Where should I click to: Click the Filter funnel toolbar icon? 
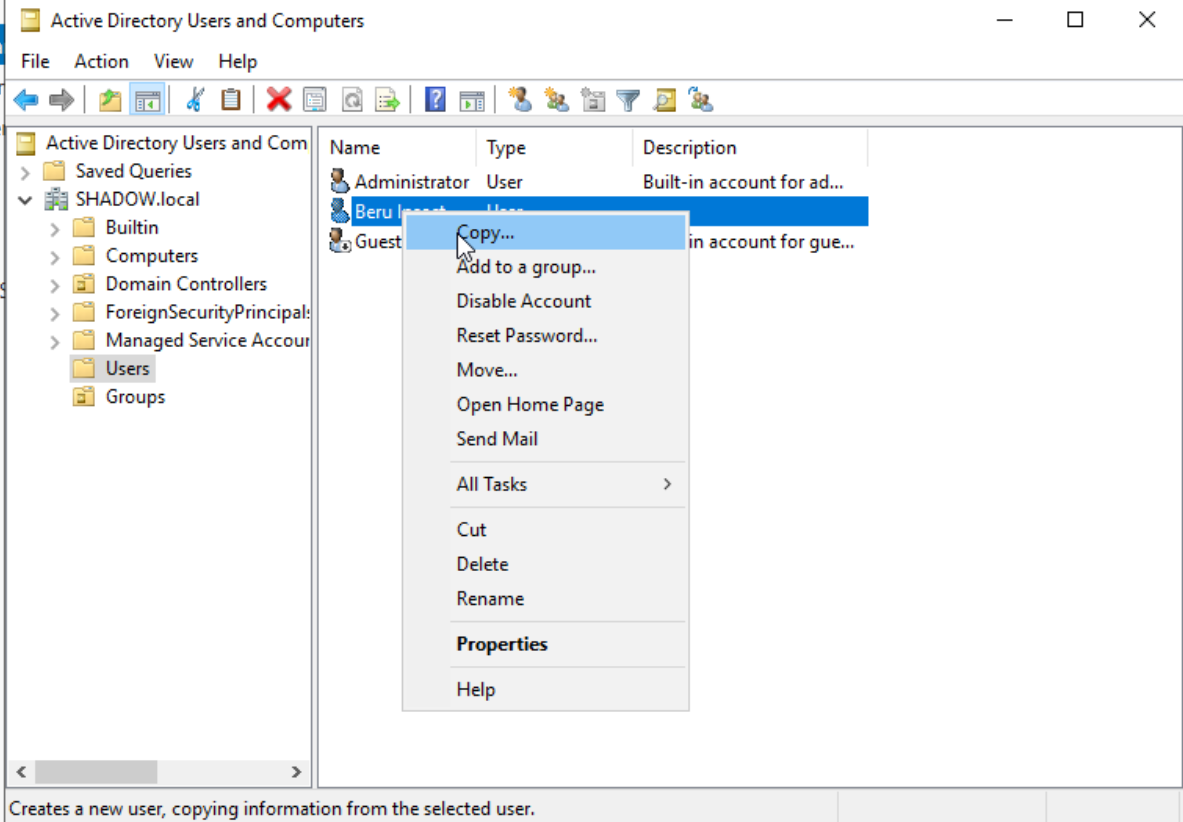(628, 100)
